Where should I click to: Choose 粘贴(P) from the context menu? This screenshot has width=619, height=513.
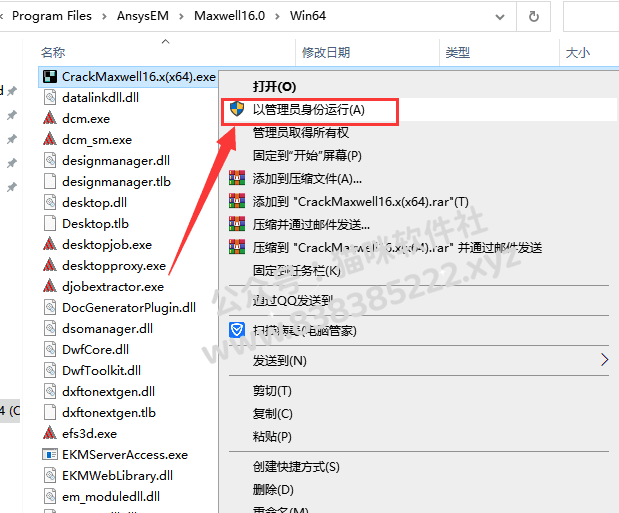(x=272, y=436)
